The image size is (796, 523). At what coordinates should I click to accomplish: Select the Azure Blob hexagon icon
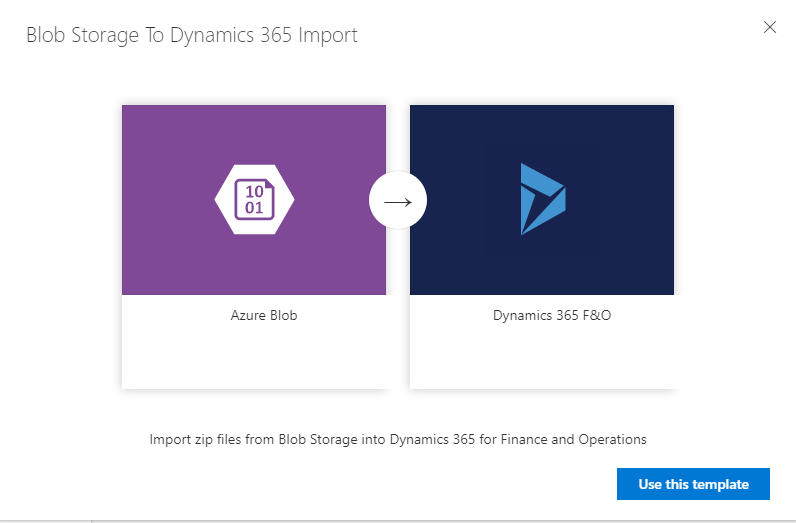click(254, 200)
